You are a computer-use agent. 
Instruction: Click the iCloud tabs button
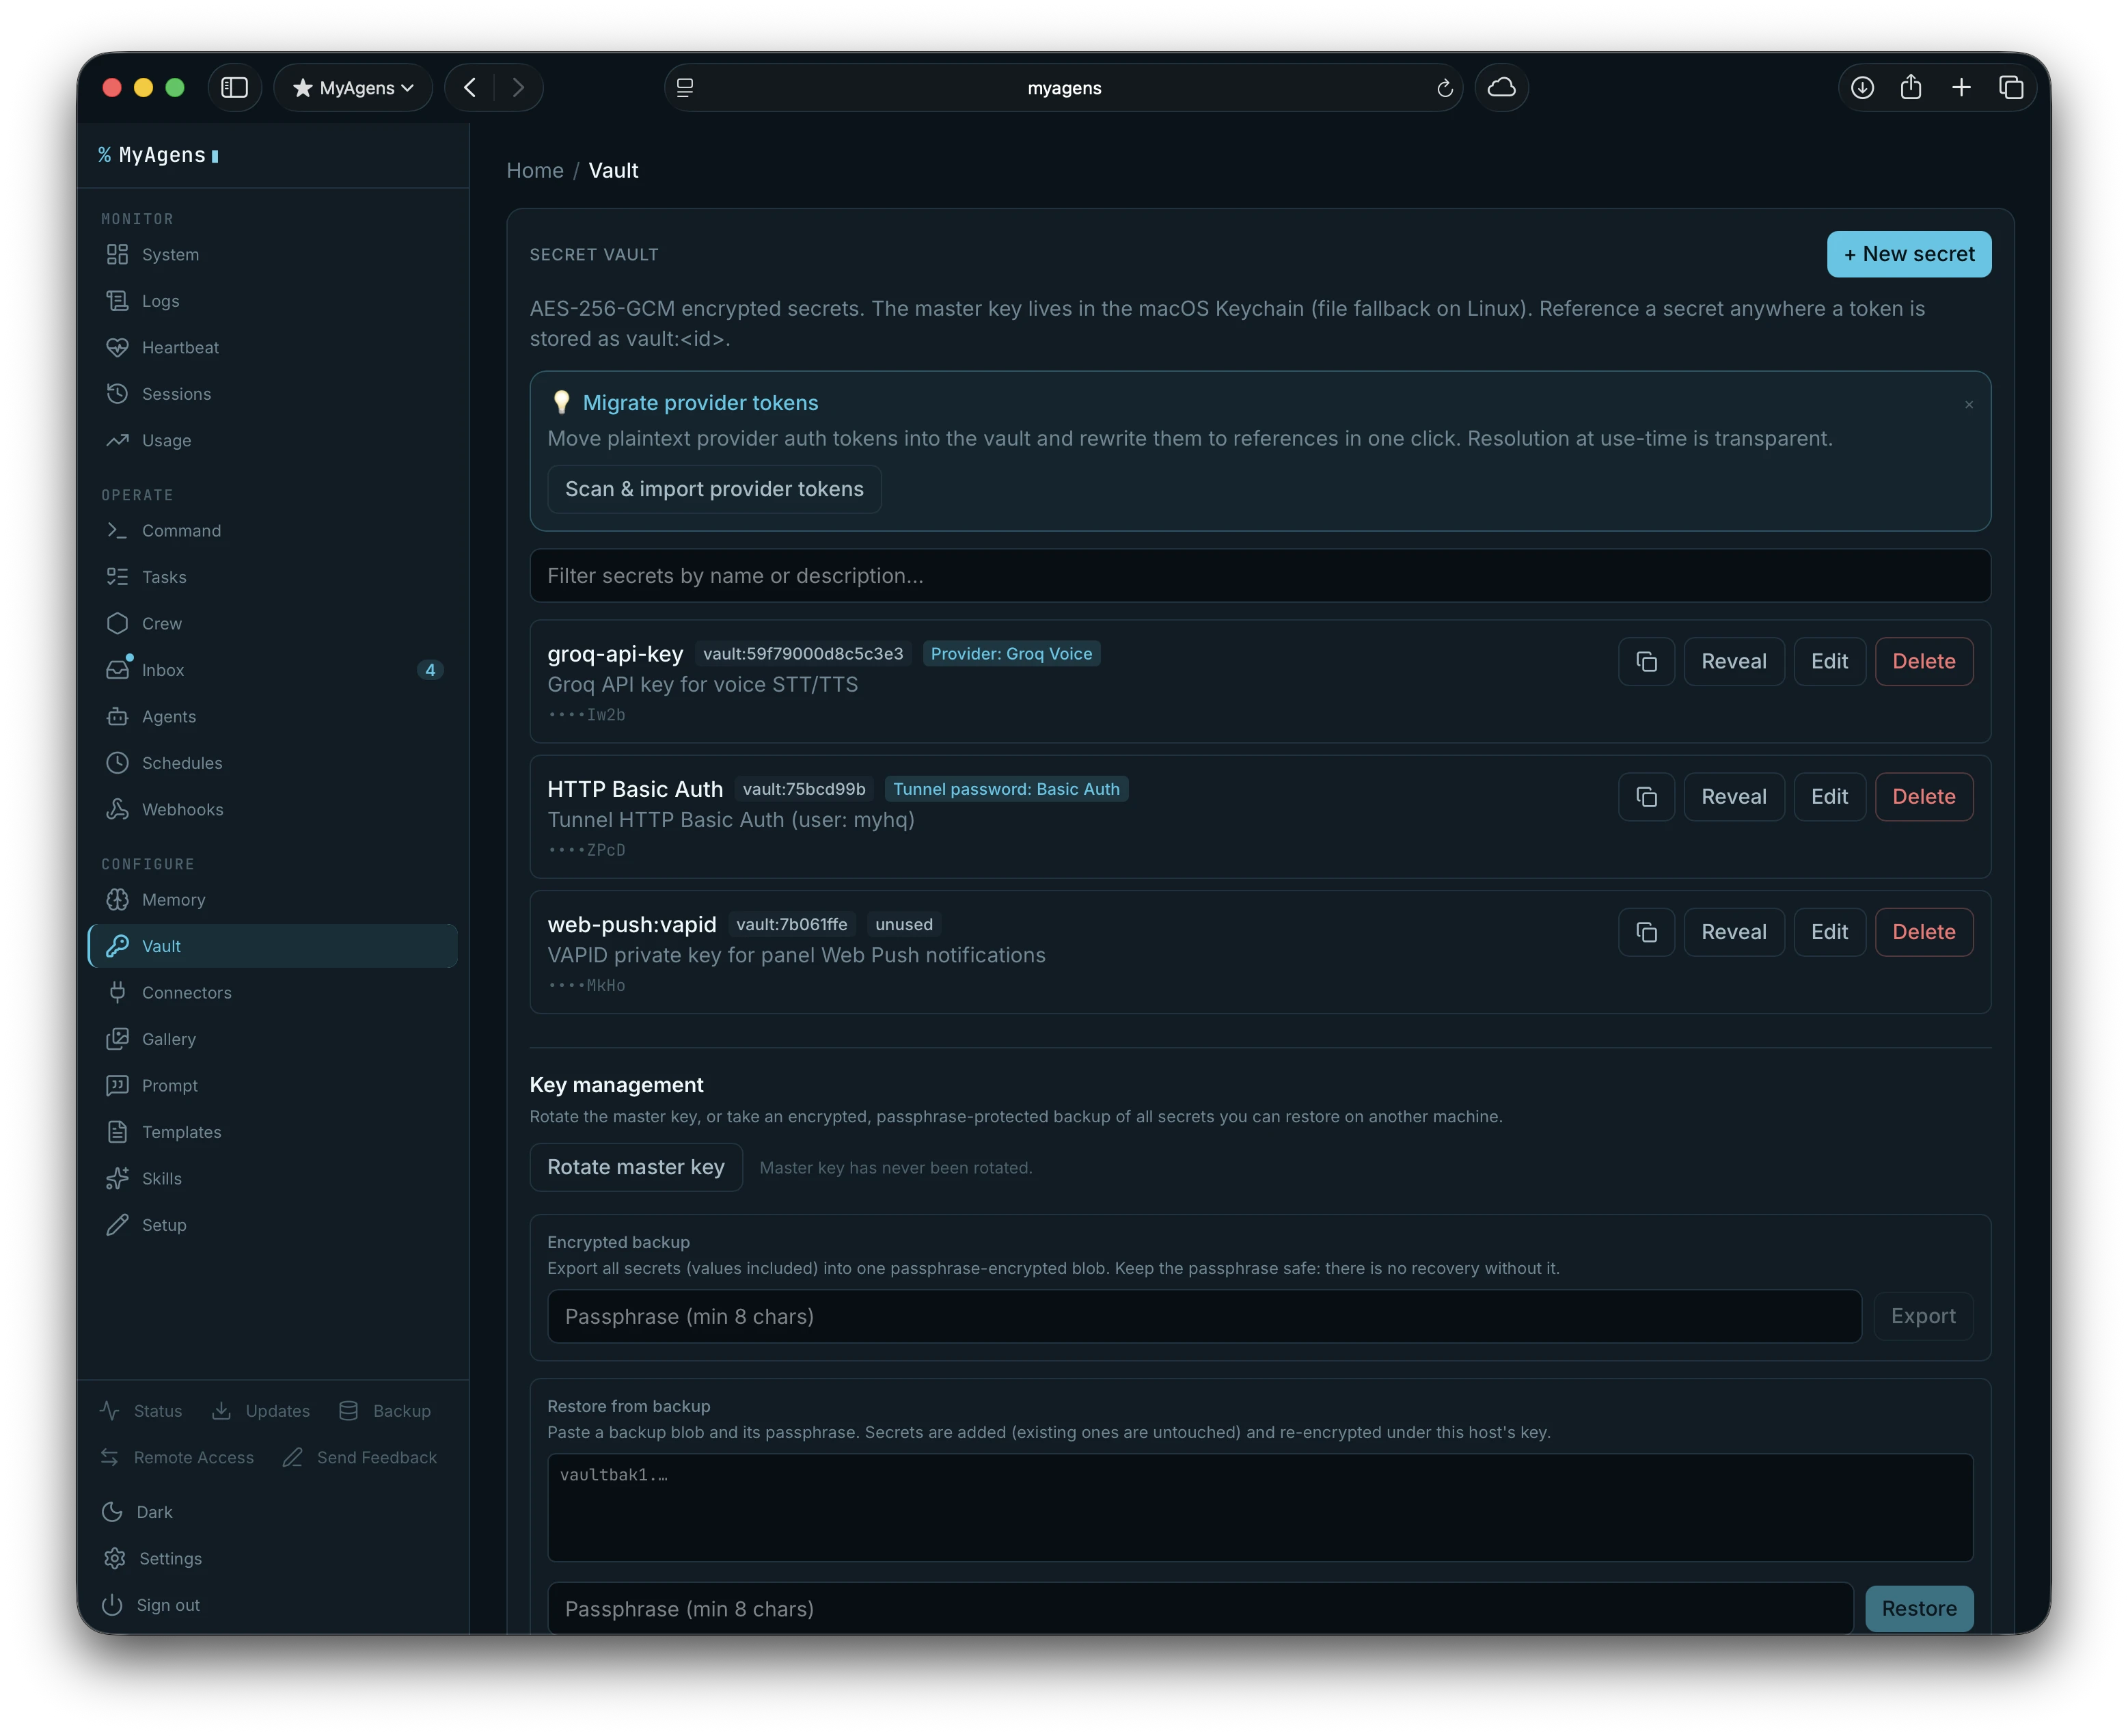point(1501,88)
